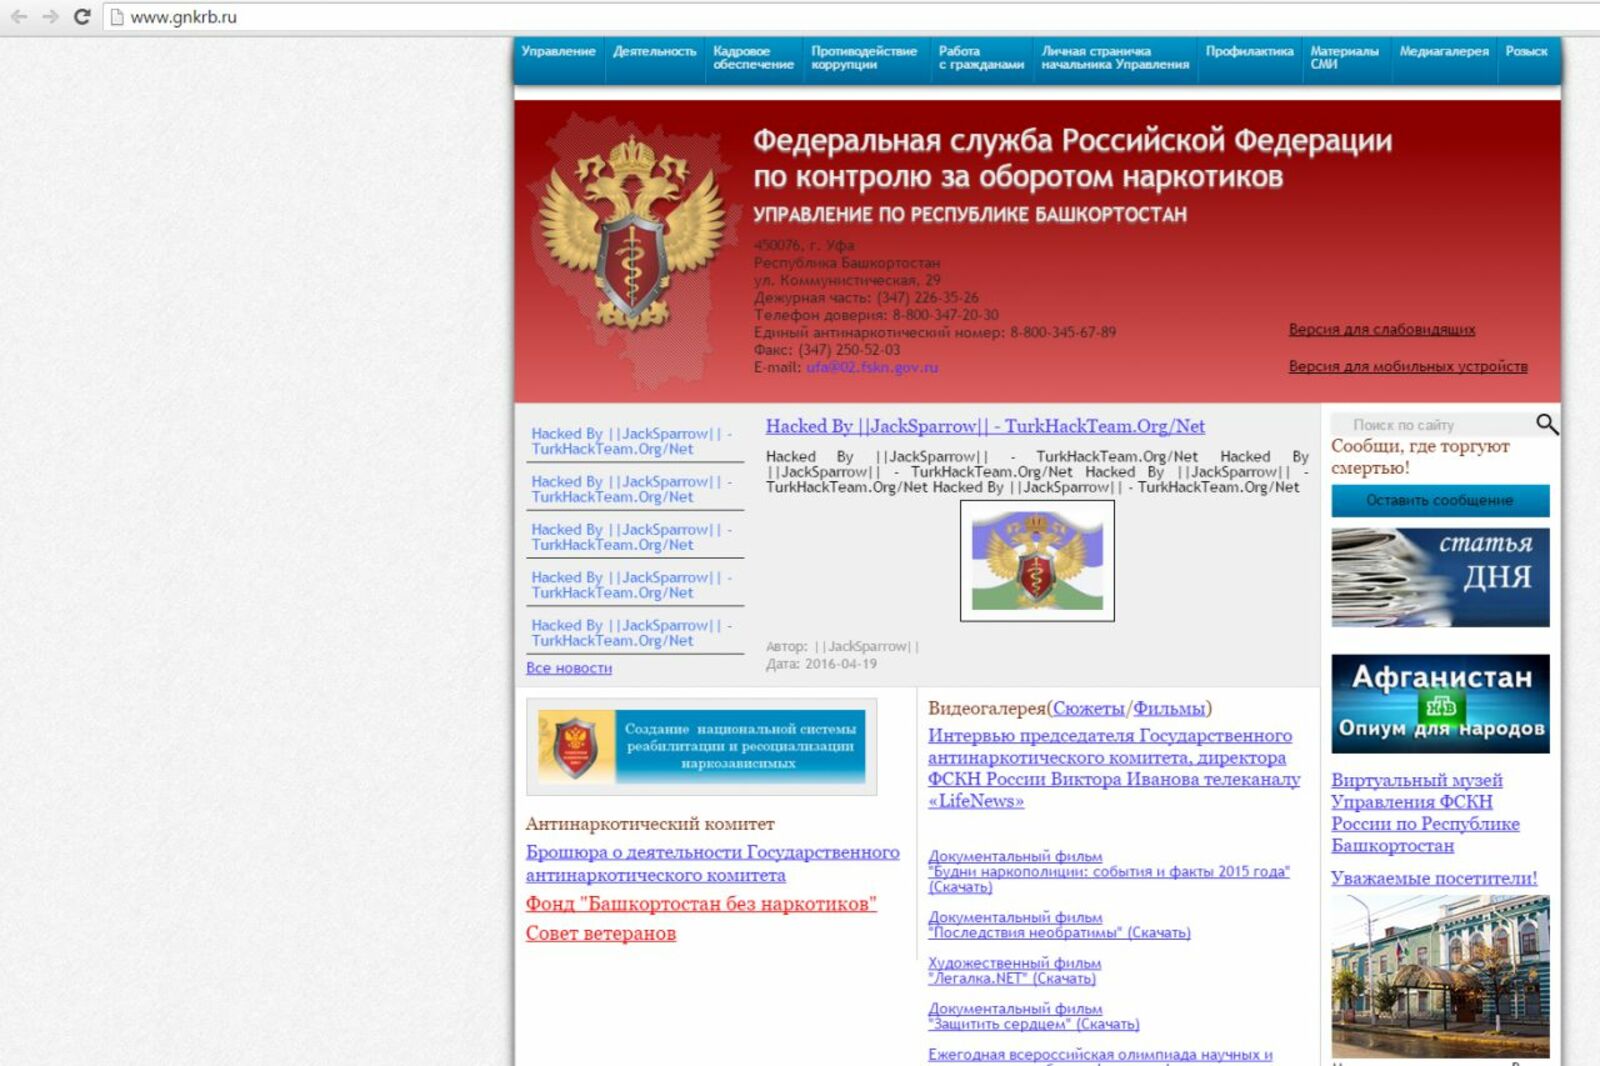This screenshot has height=1066, width=1600.
Task: Click the Поиск по сайту search field
Action: 1432,425
